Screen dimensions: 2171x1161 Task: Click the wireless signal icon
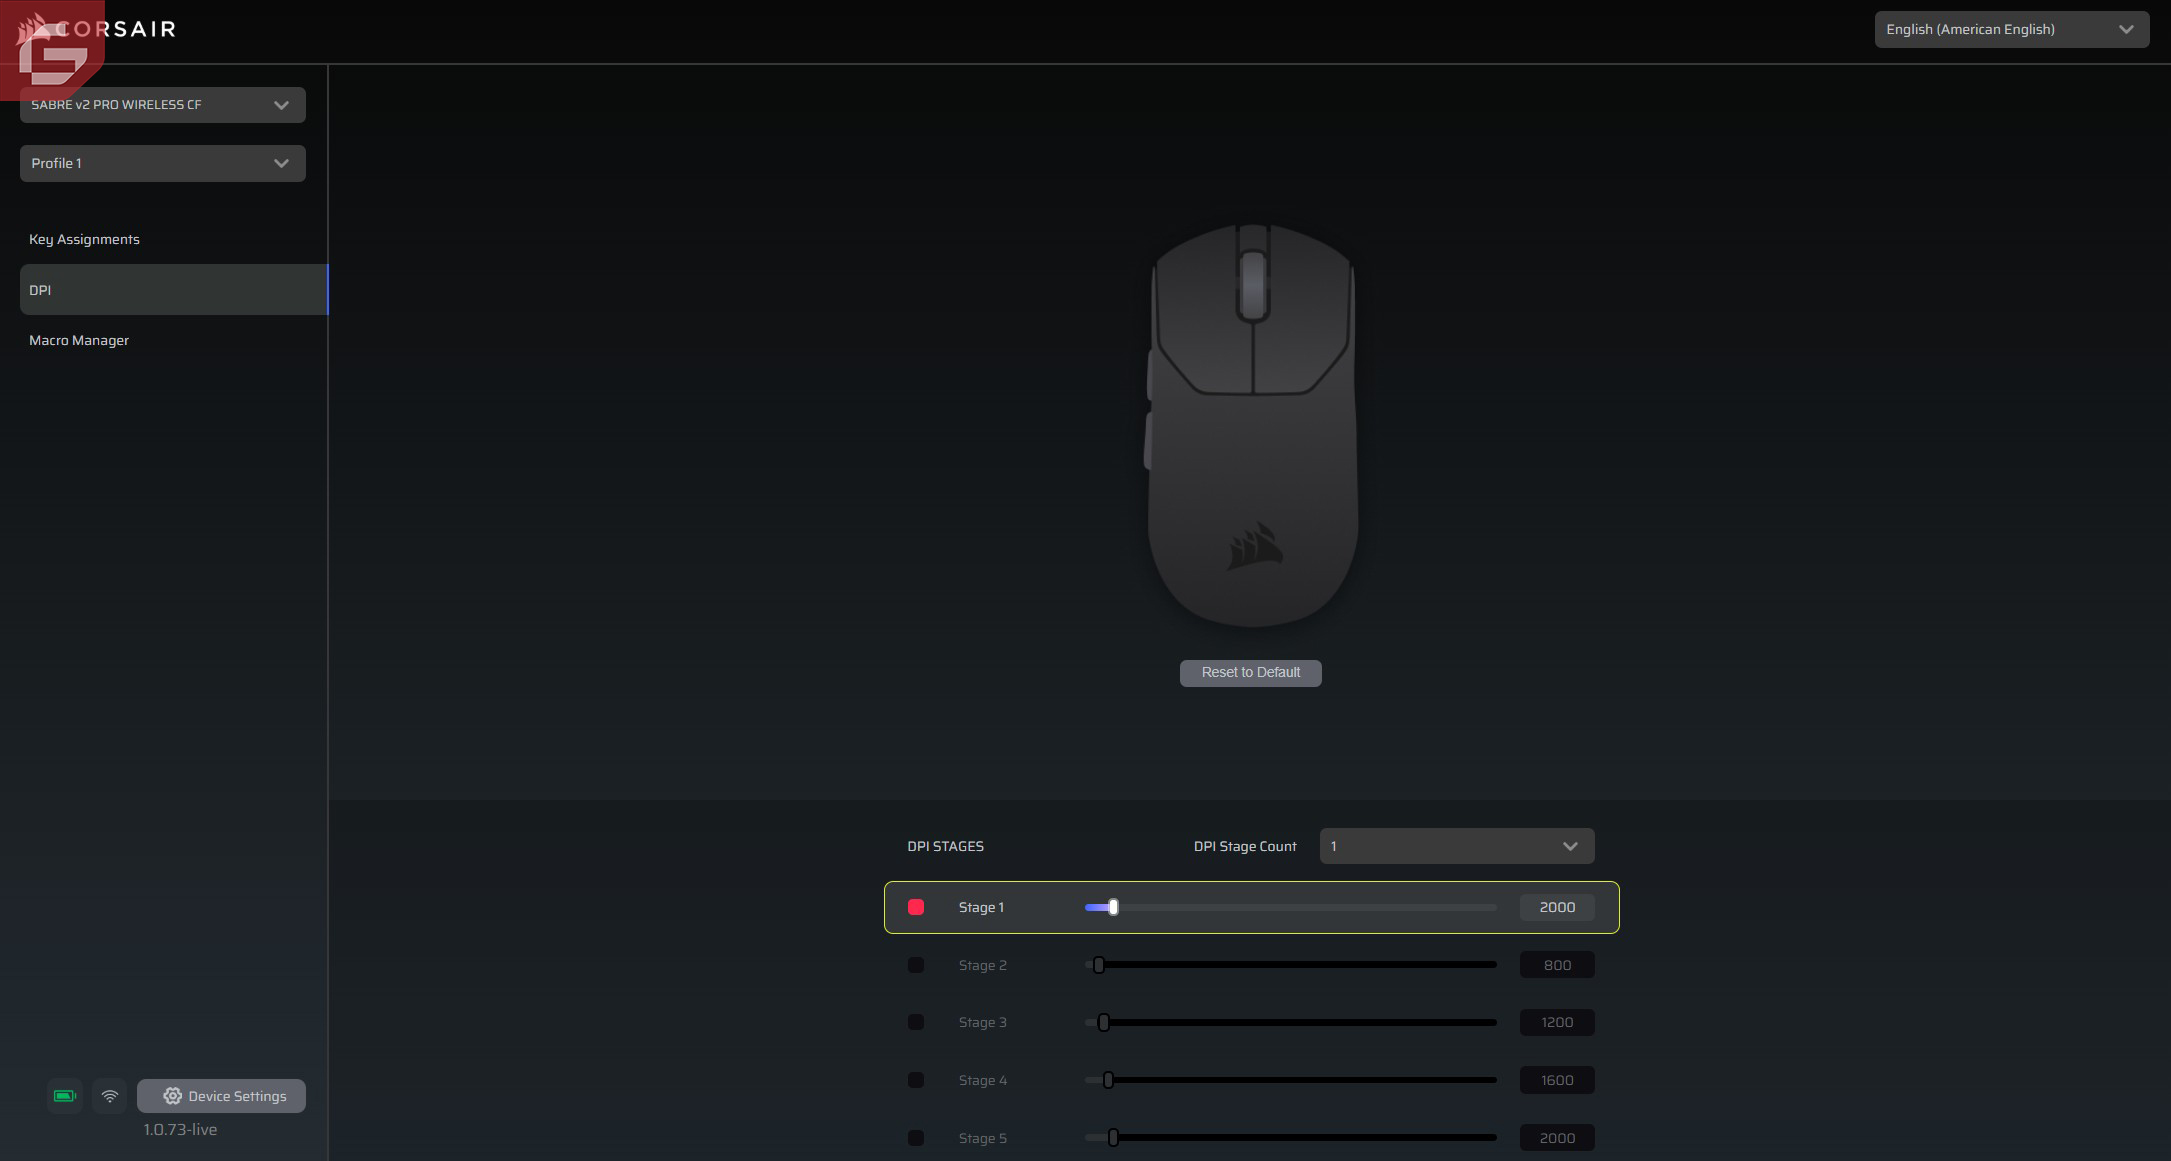(x=109, y=1095)
